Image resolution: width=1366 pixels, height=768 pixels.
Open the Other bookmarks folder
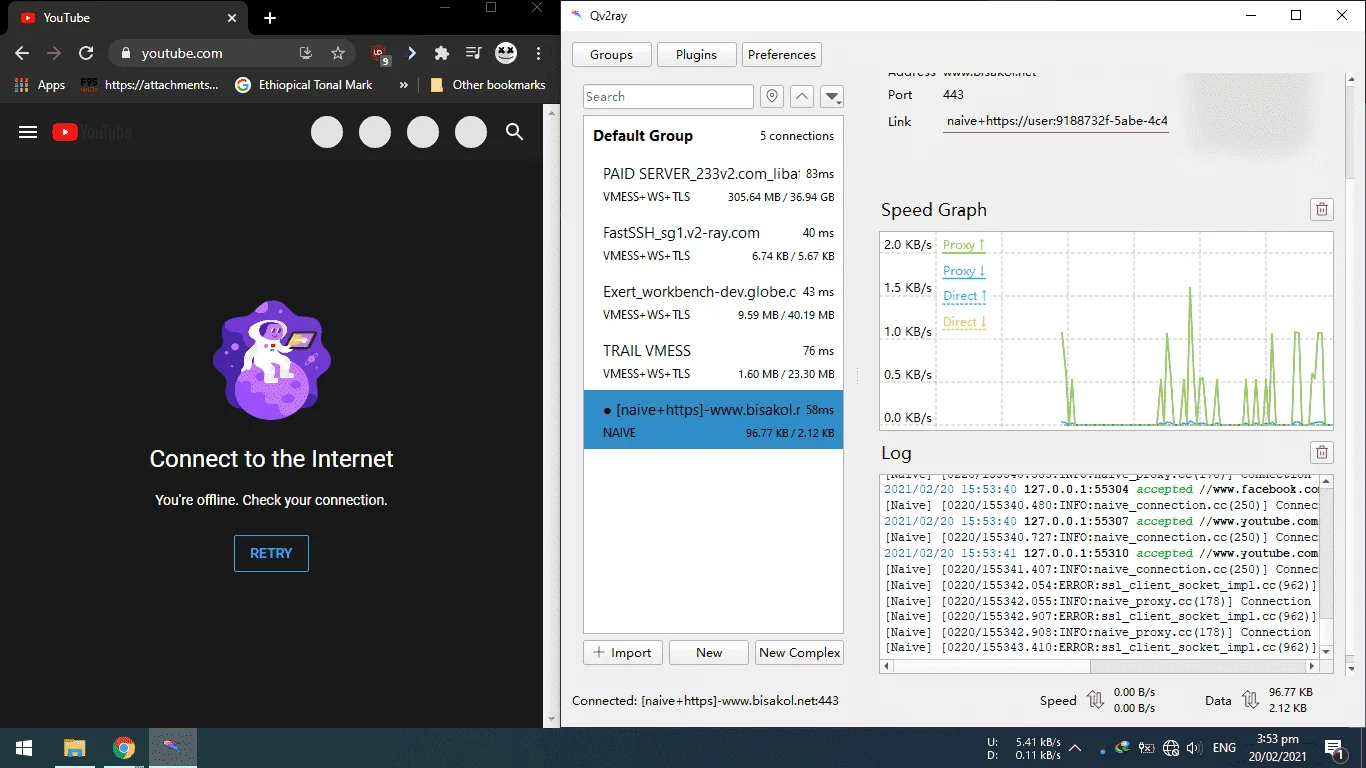488,85
